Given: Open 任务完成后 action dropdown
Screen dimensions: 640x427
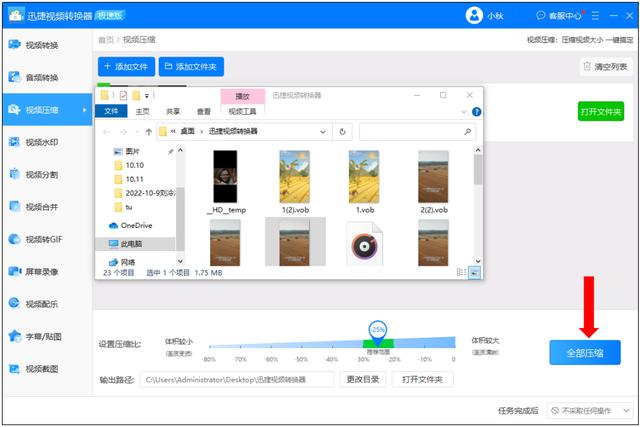Looking at the screenshot, I should click(x=589, y=411).
